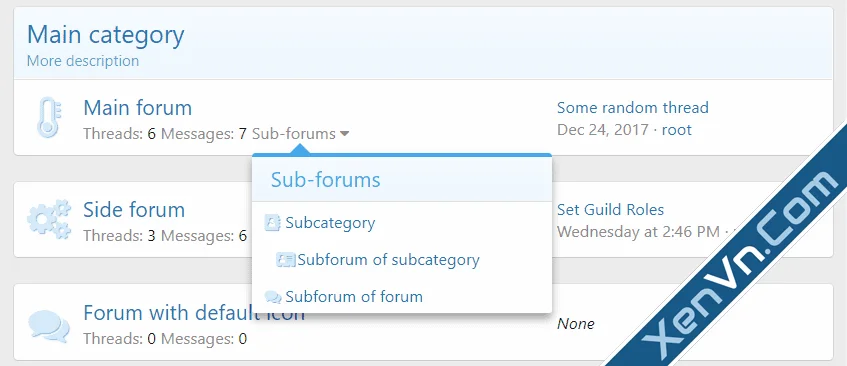Open the Side forum title

click(x=134, y=209)
